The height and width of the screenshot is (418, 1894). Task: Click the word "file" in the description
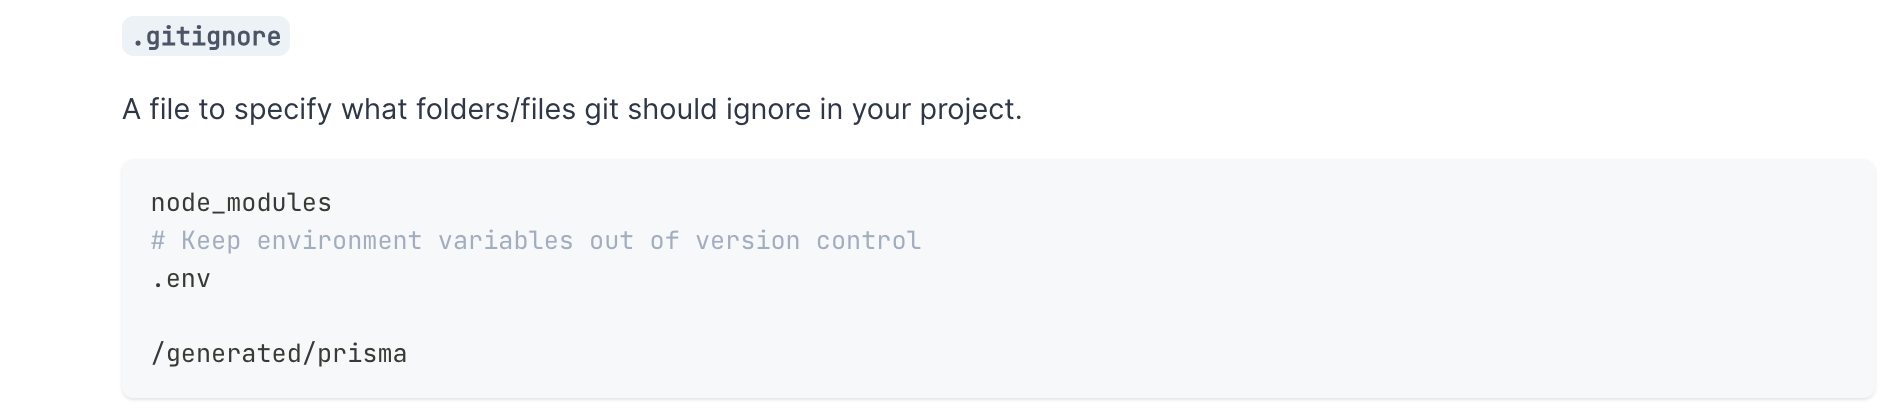(x=169, y=109)
